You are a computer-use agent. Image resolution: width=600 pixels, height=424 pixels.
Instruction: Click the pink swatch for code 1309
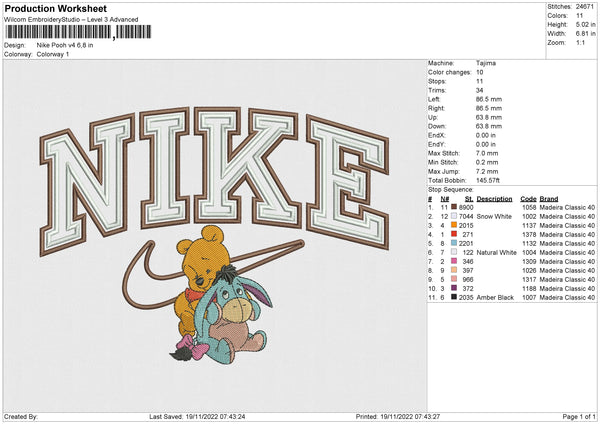(x=454, y=261)
